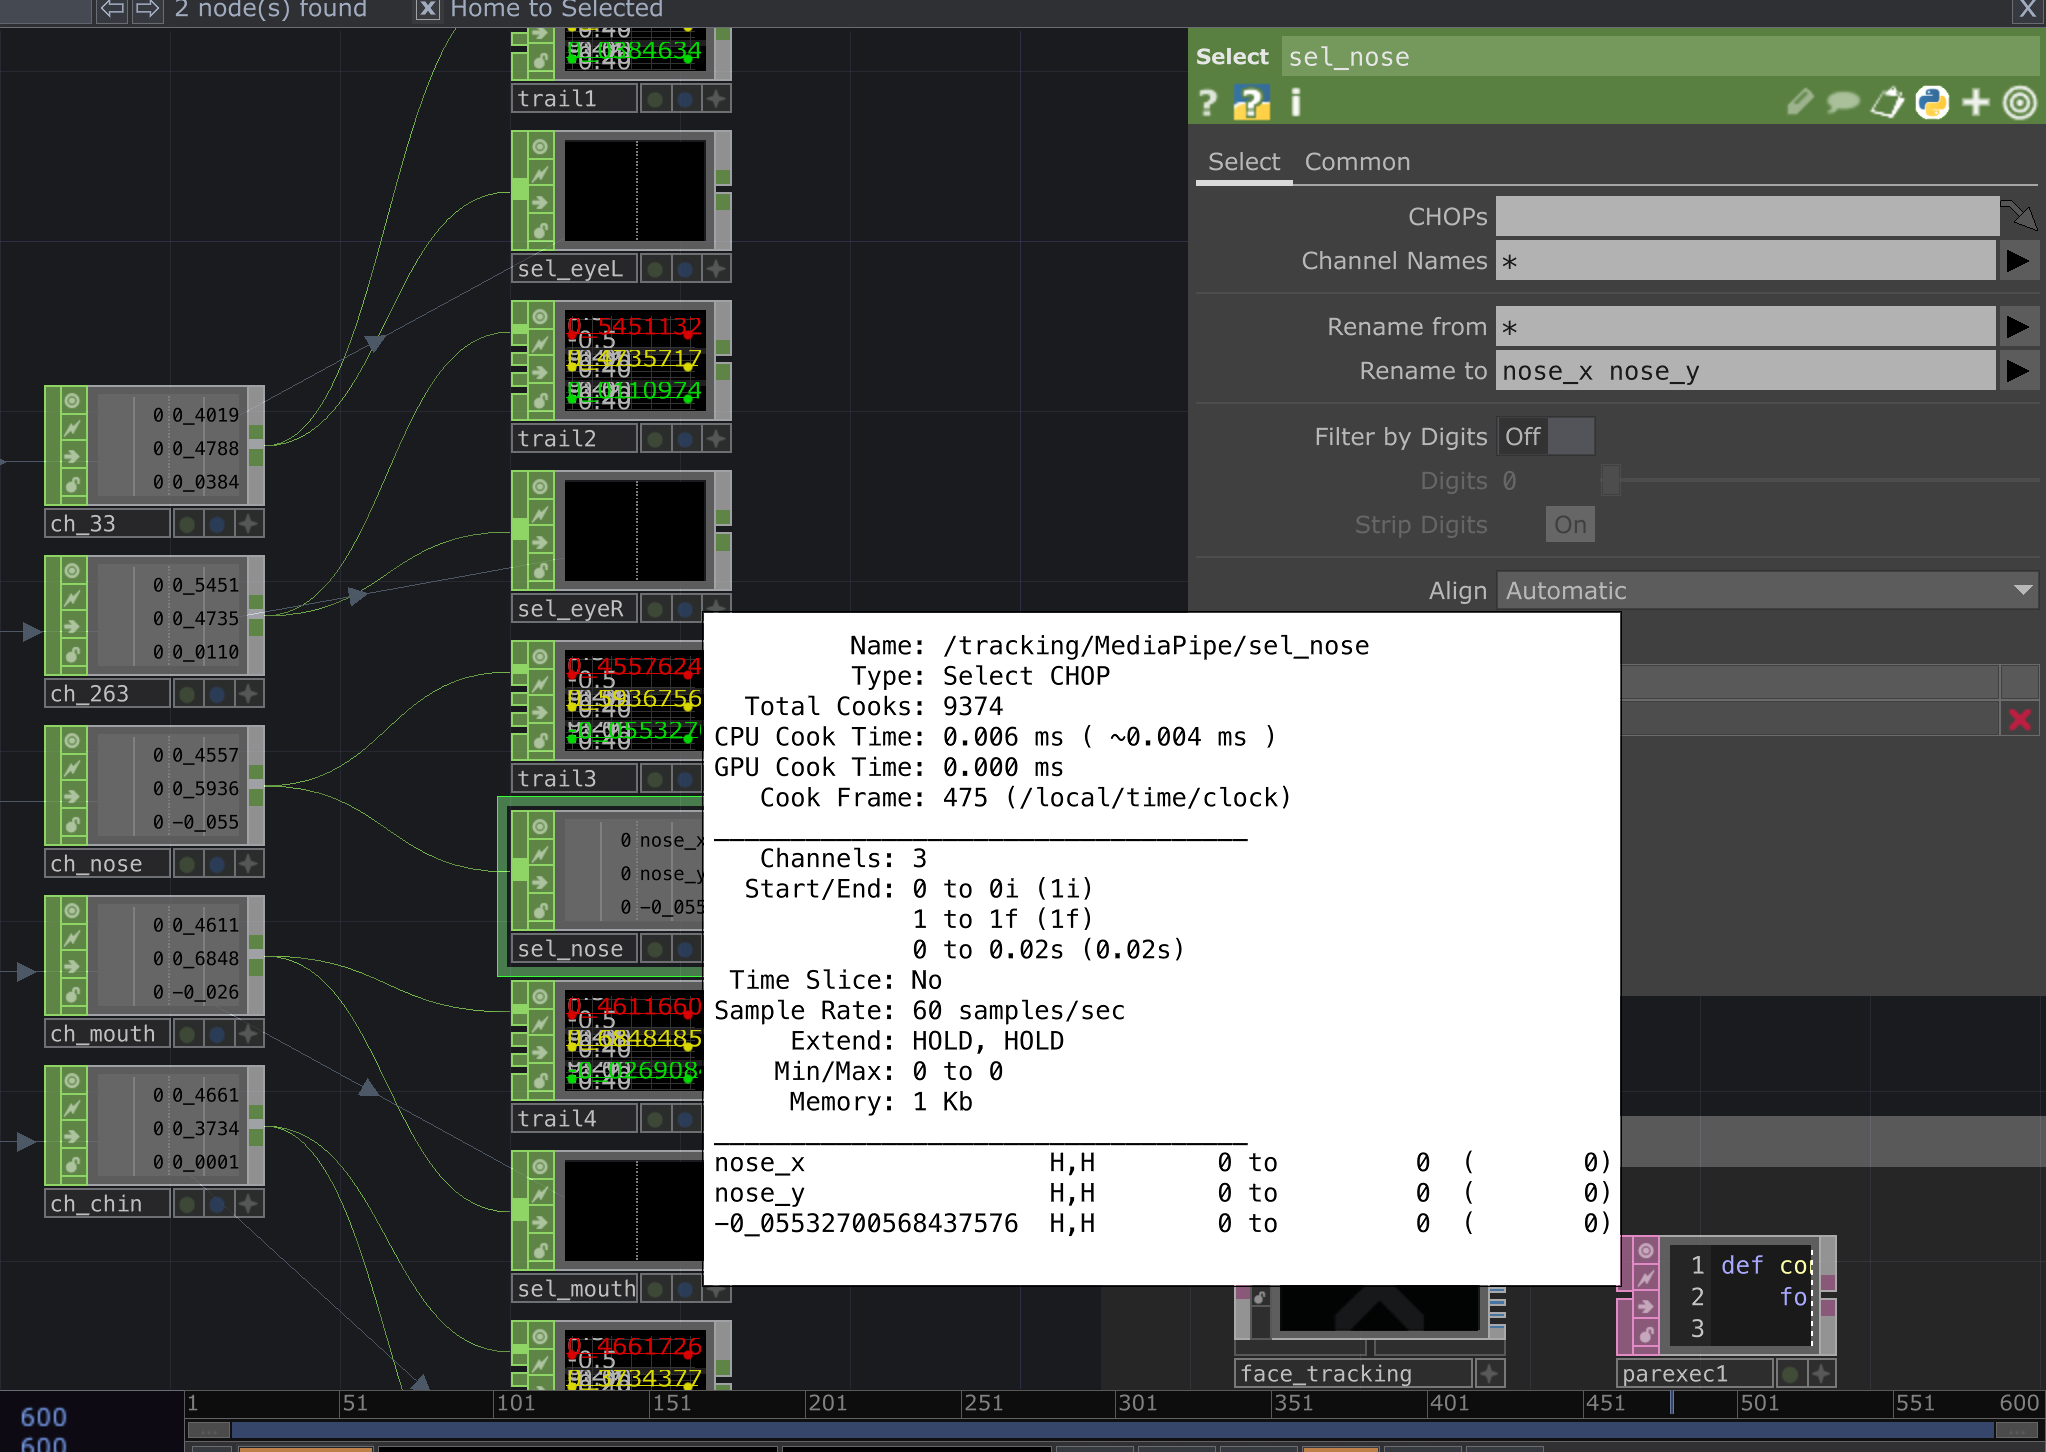Click the pencil edit icon

(x=1799, y=103)
